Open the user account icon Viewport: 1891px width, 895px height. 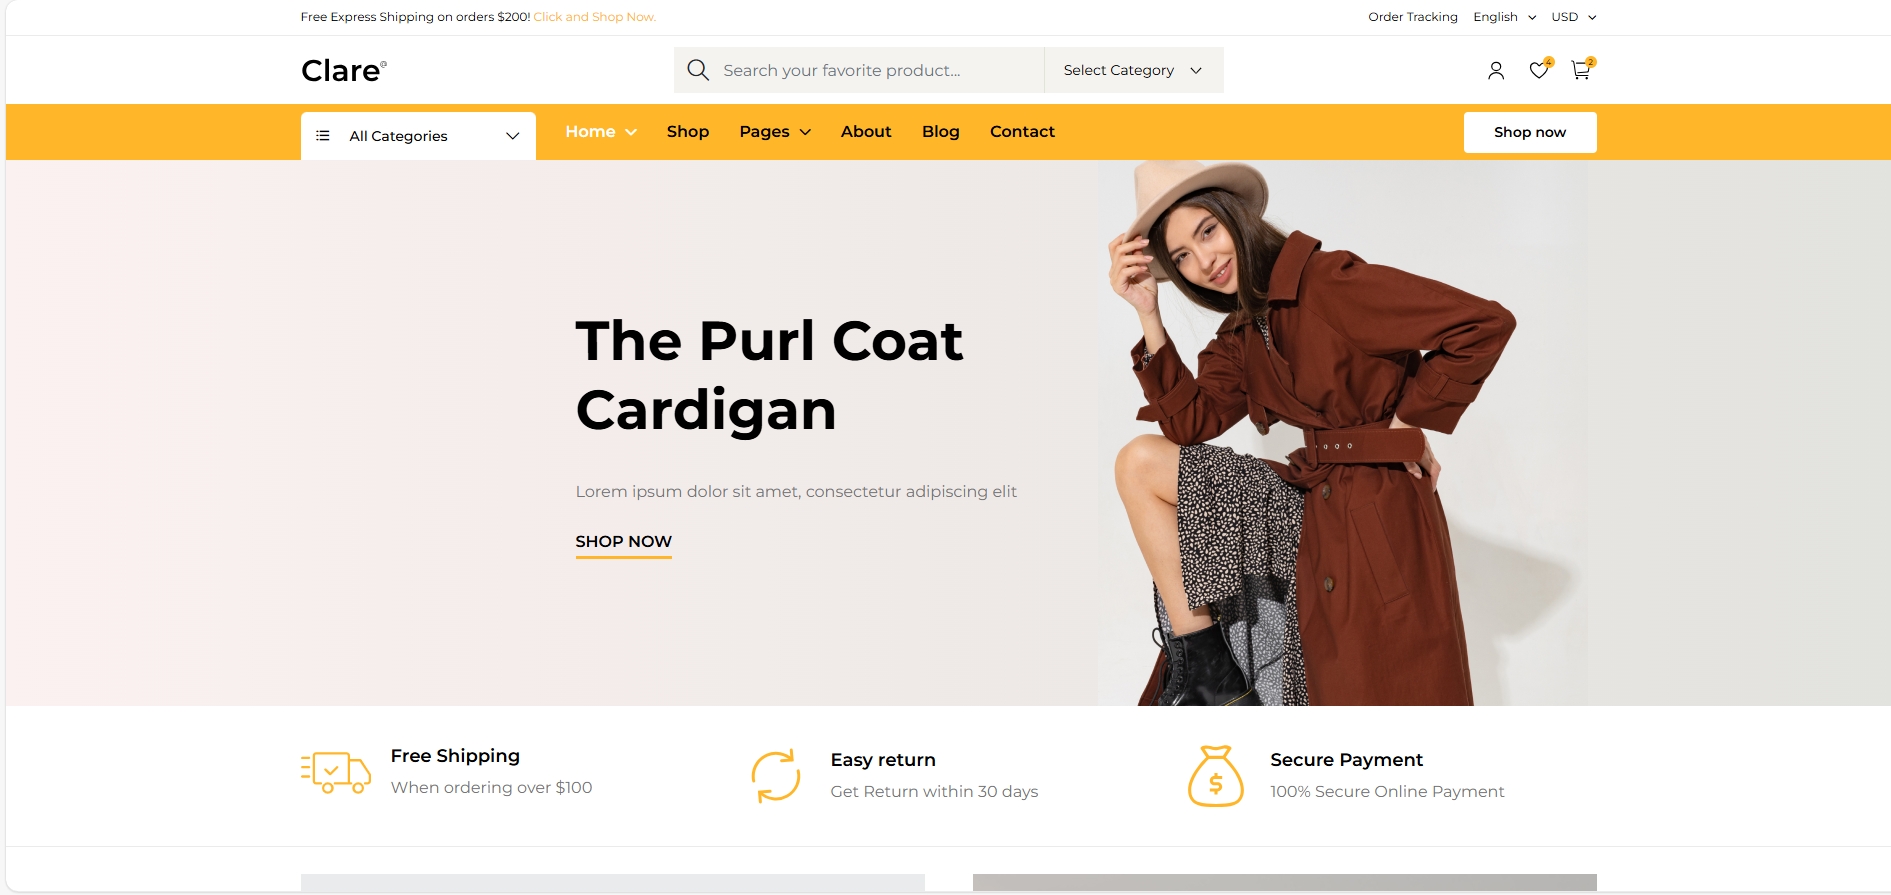pos(1496,70)
